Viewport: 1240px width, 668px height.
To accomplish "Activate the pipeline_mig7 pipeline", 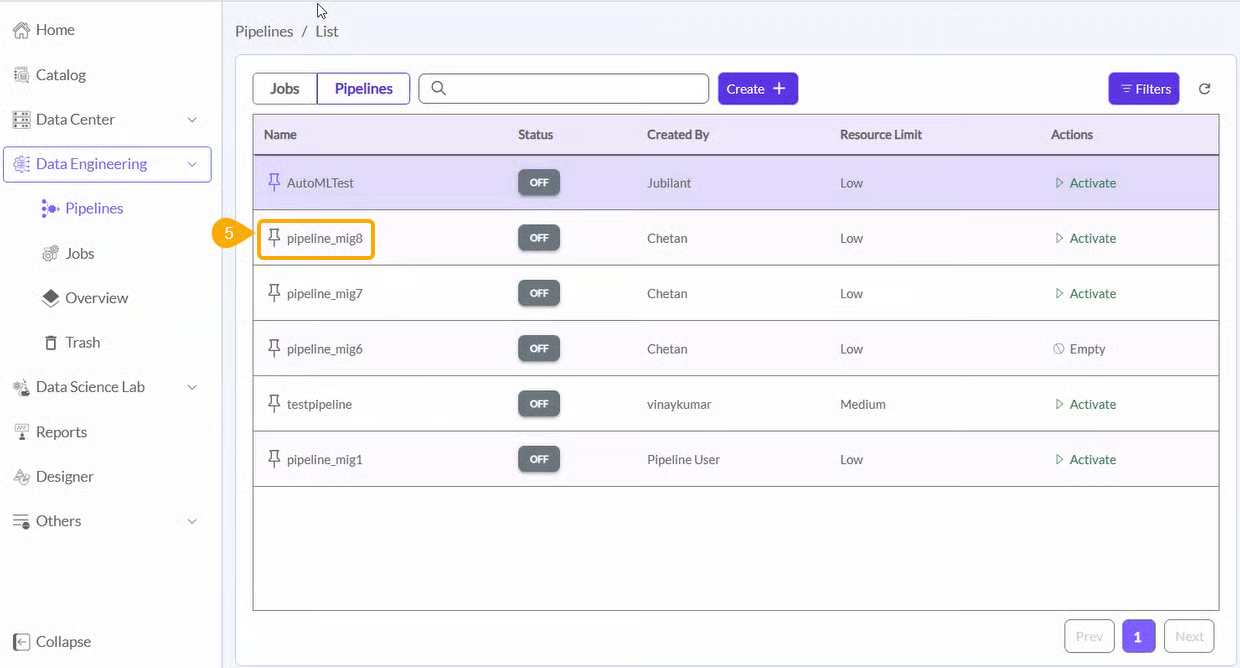I will tap(1086, 294).
